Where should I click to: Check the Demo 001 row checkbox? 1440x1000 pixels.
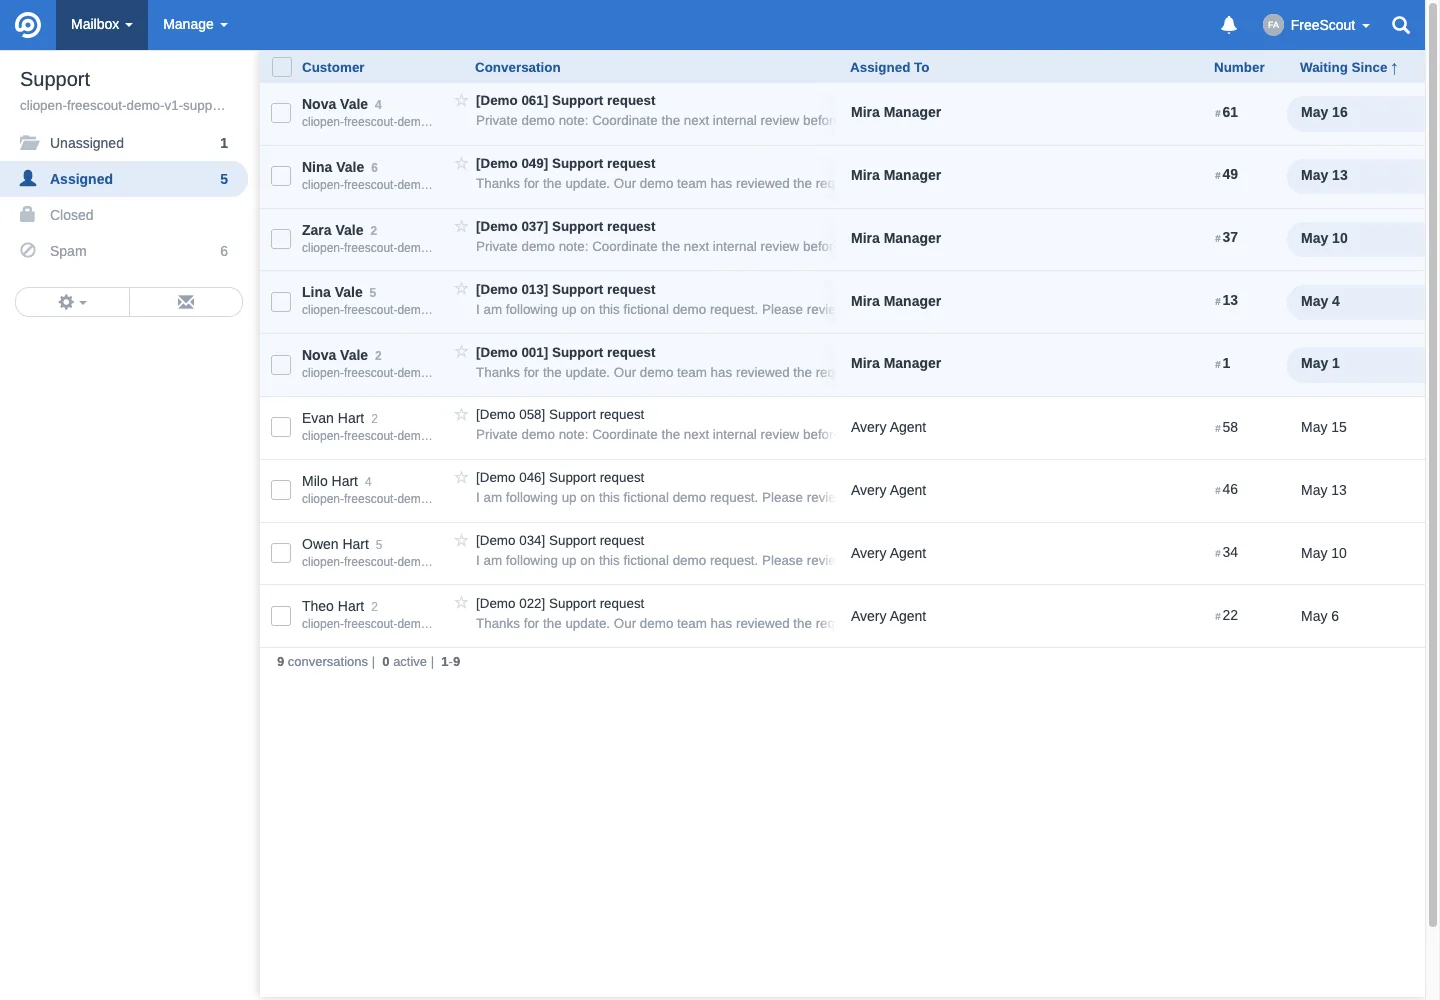pyautogui.click(x=281, y=365)
